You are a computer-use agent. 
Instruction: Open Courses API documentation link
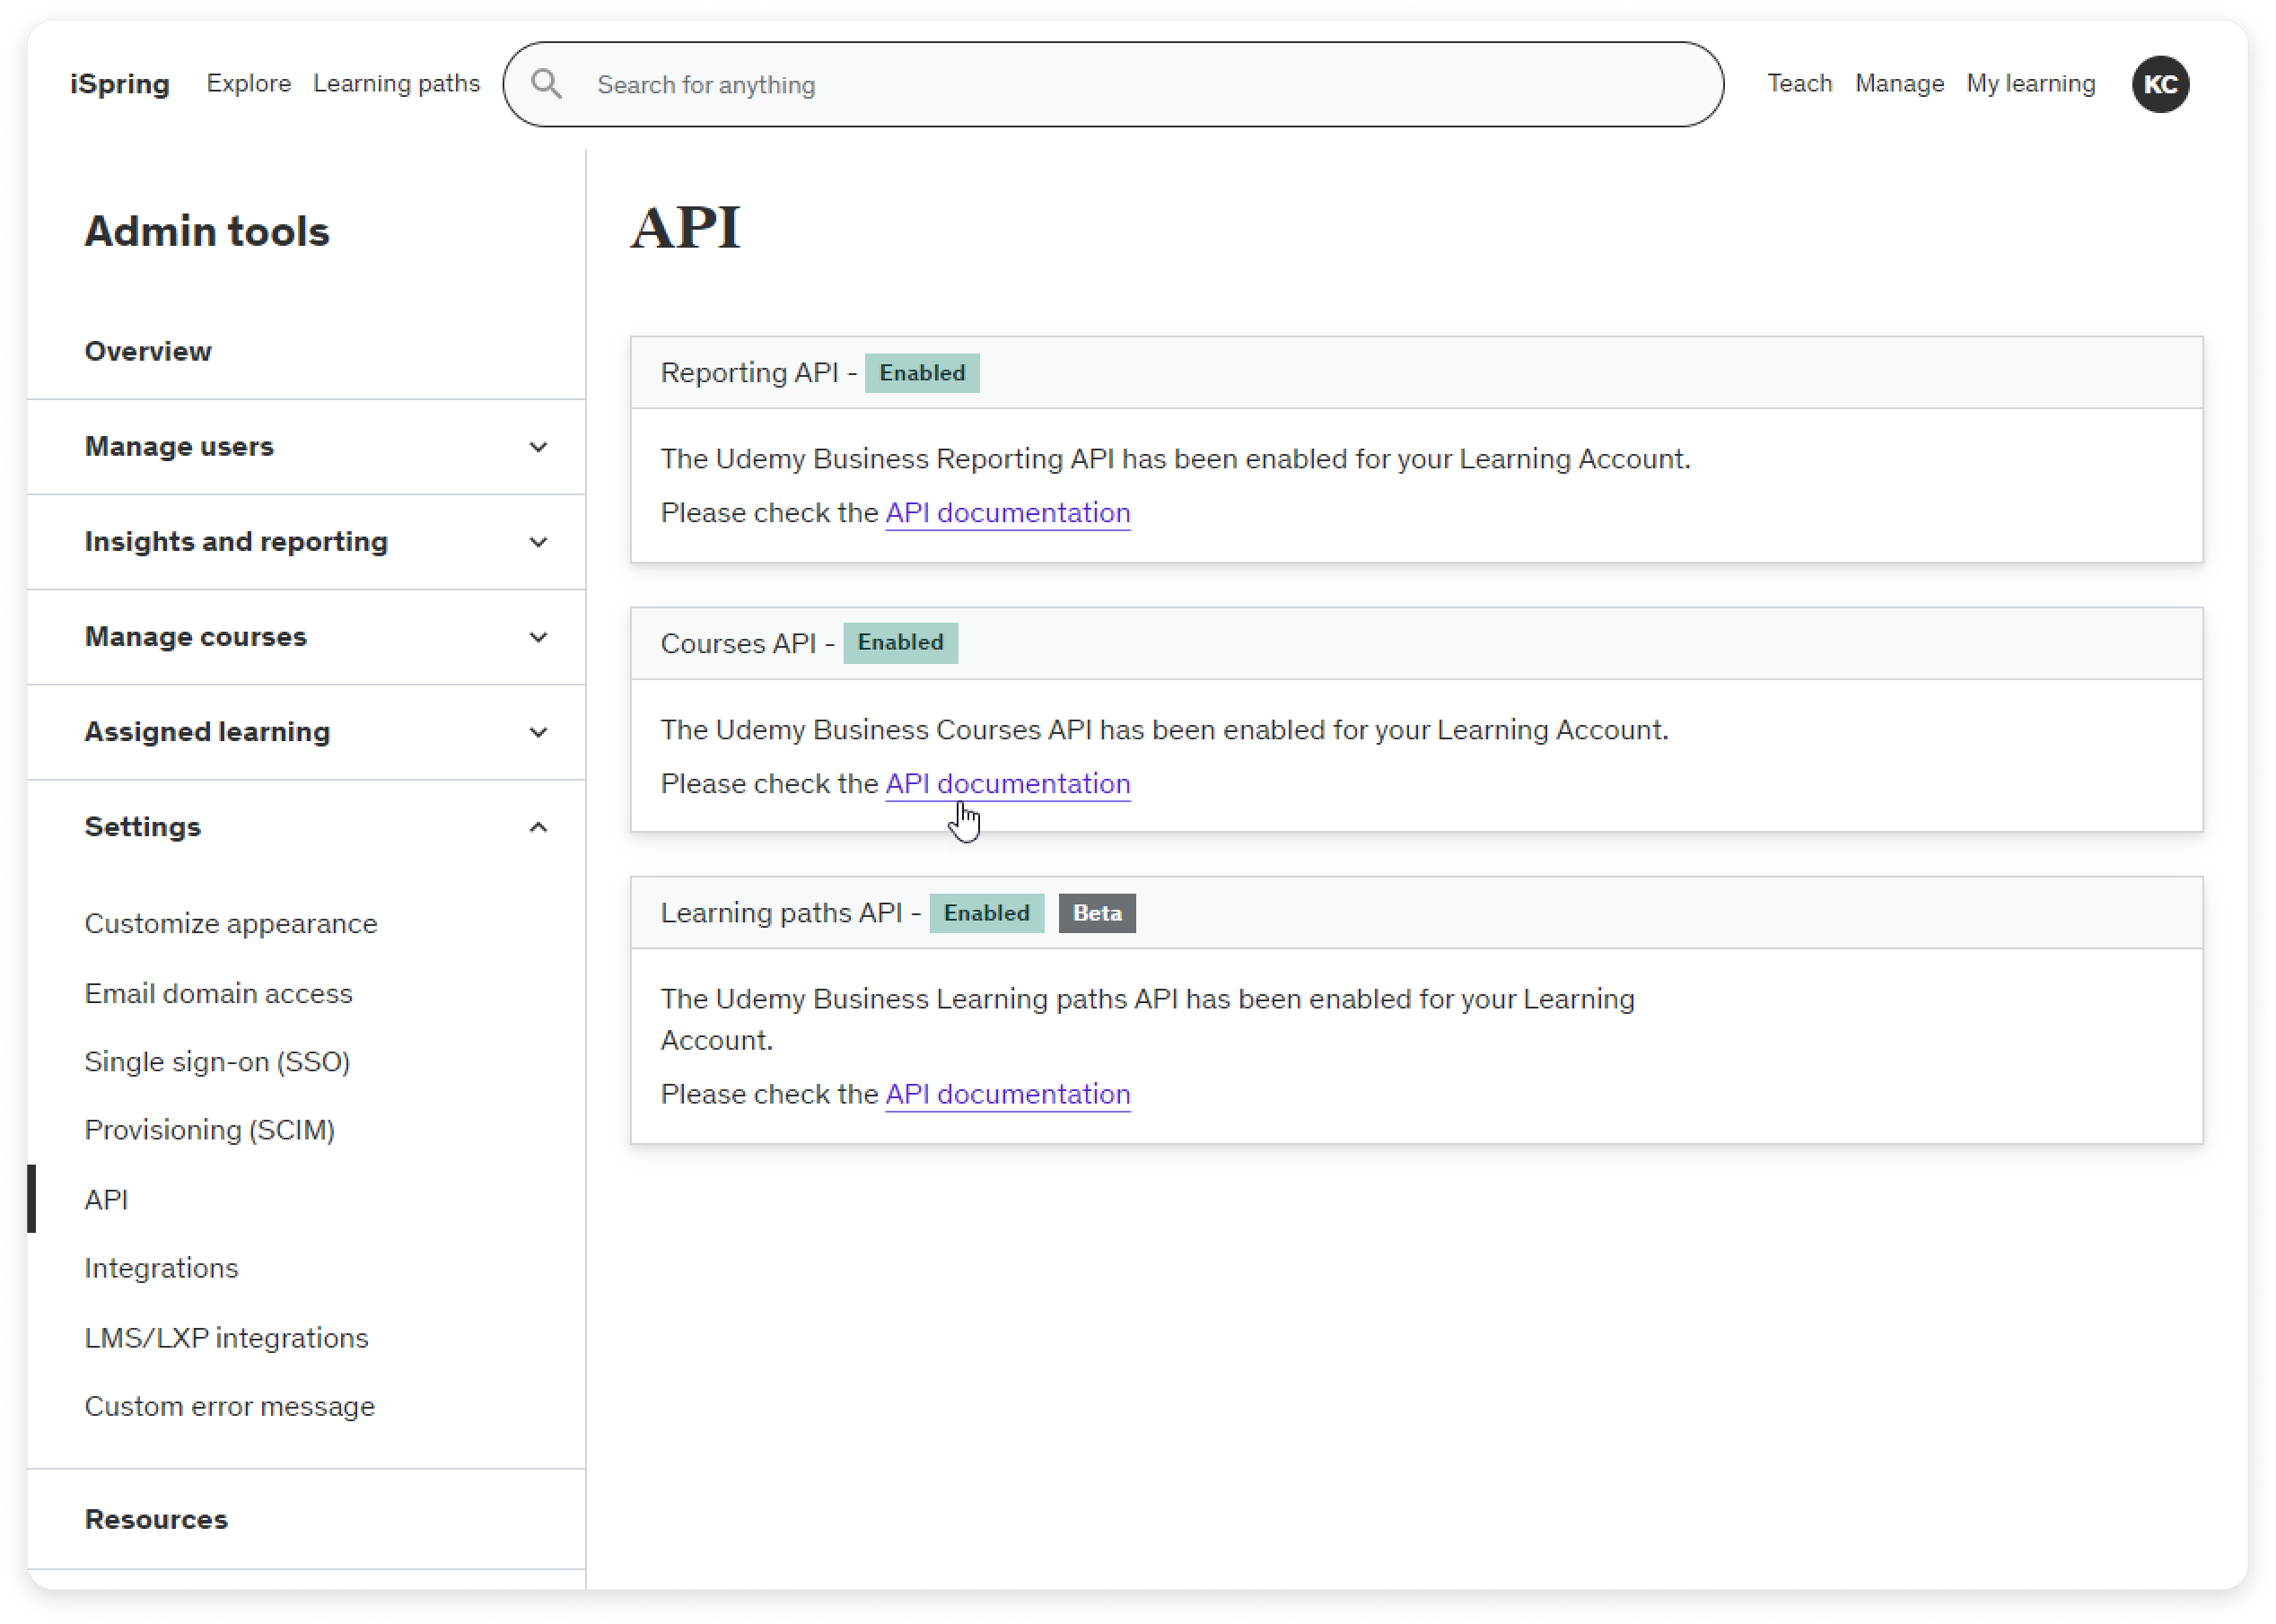(x=1008, y=784)
